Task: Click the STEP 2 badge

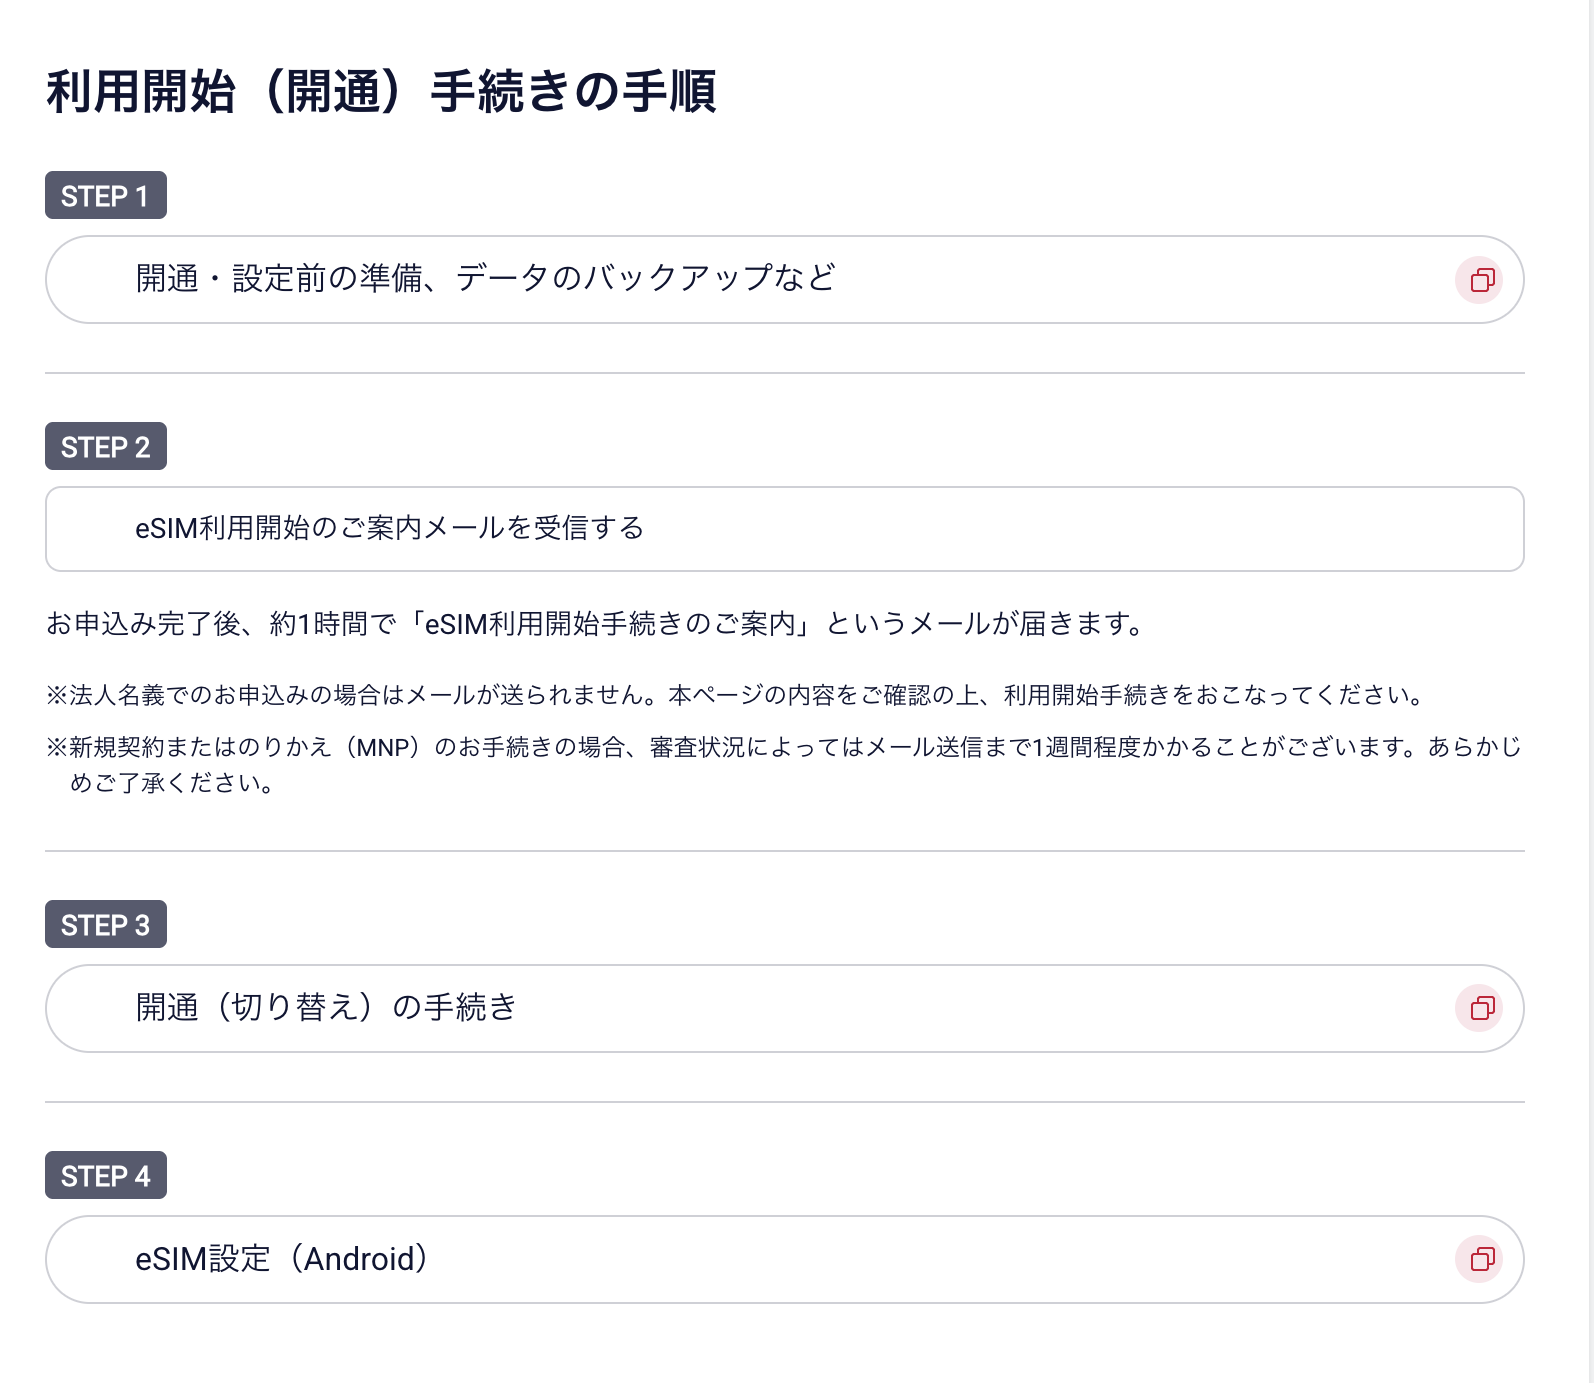Action: 105,447
